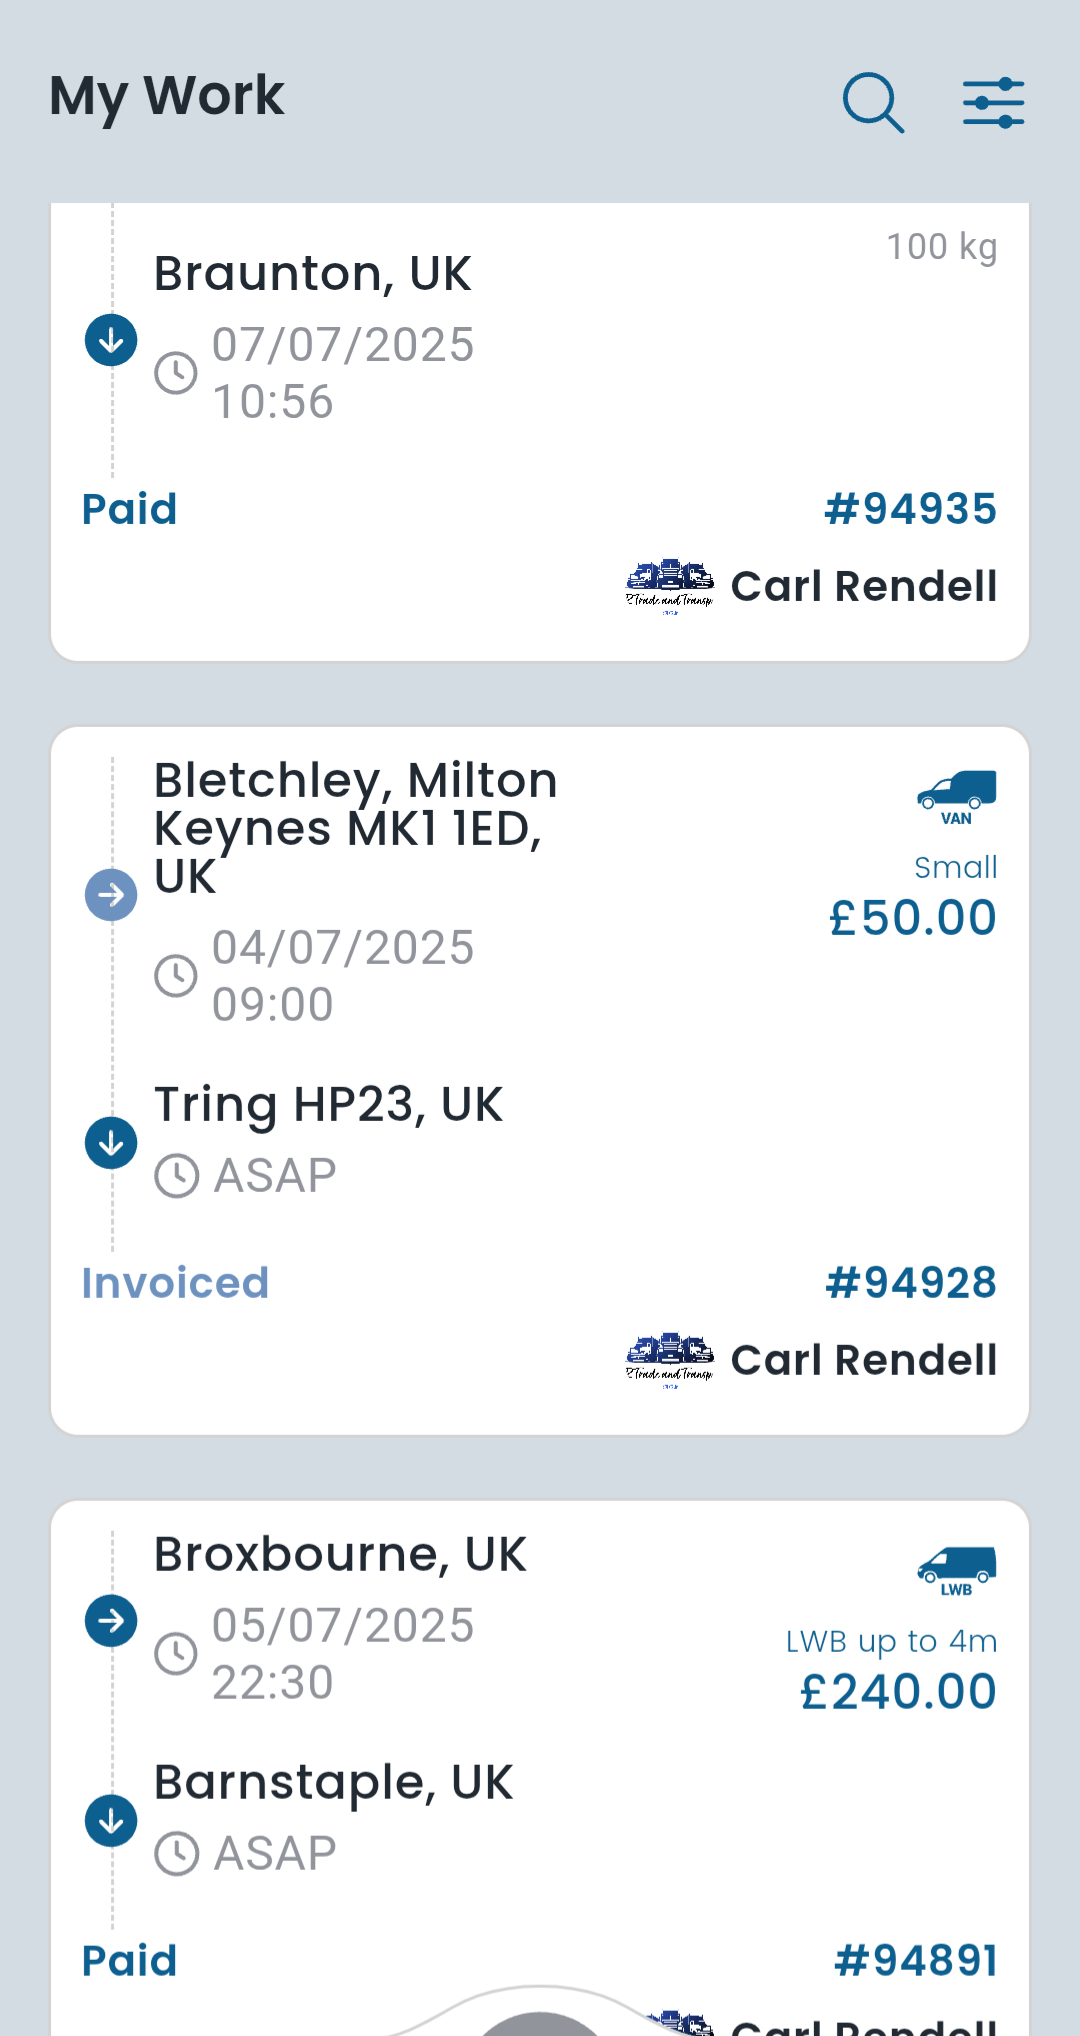Click the LWB van vehicle icon

coord(956,1570)
